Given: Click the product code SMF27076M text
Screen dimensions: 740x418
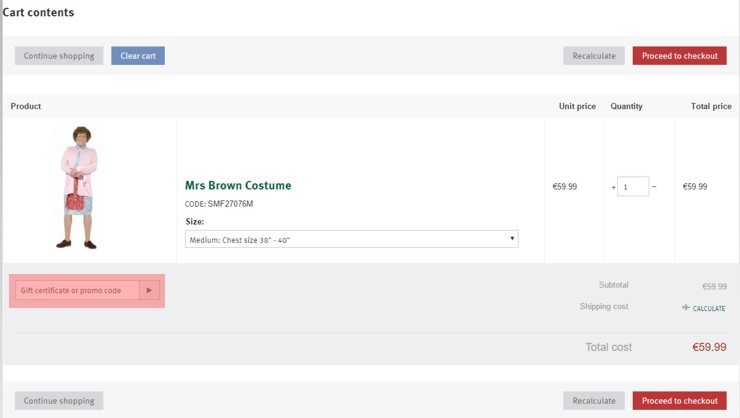Looking at the screenshot, I should pyautogui.click(x=230, y=204).
